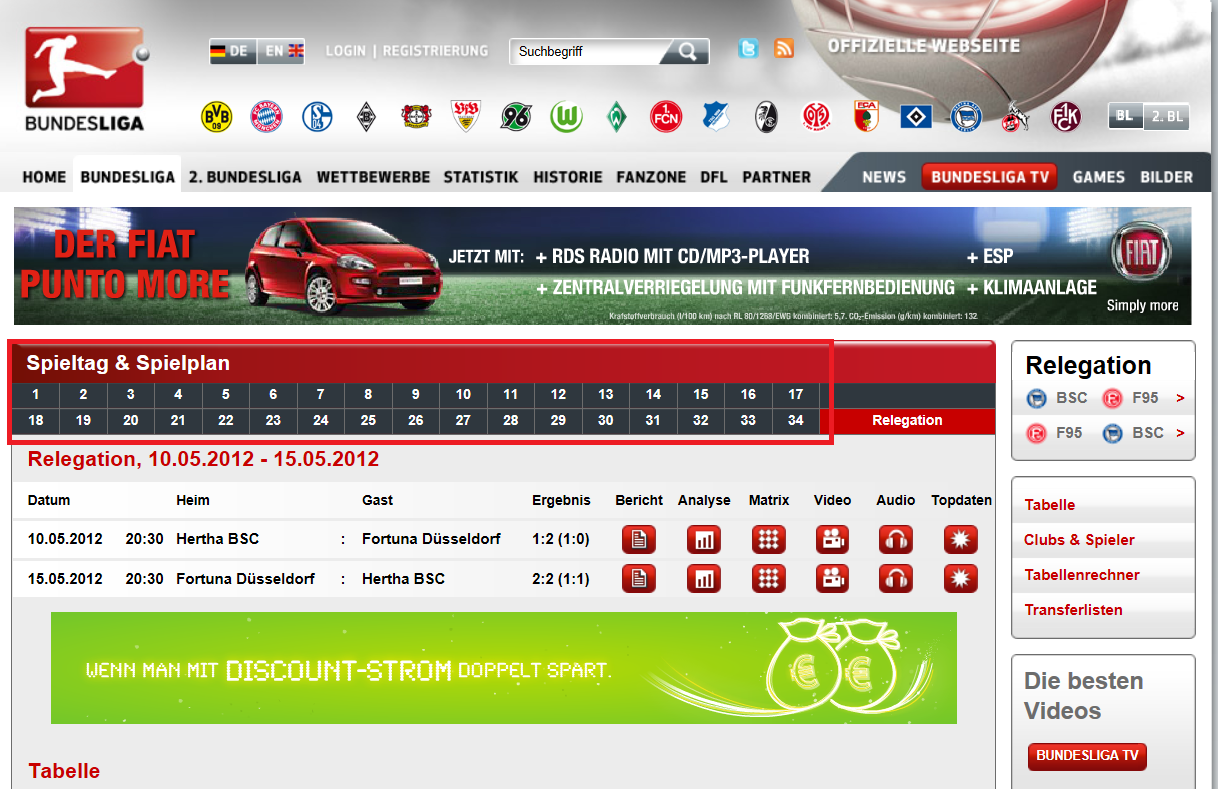1218x789 pixels.
Task: Click the search magnifier icon
Action: coord(687,51)
